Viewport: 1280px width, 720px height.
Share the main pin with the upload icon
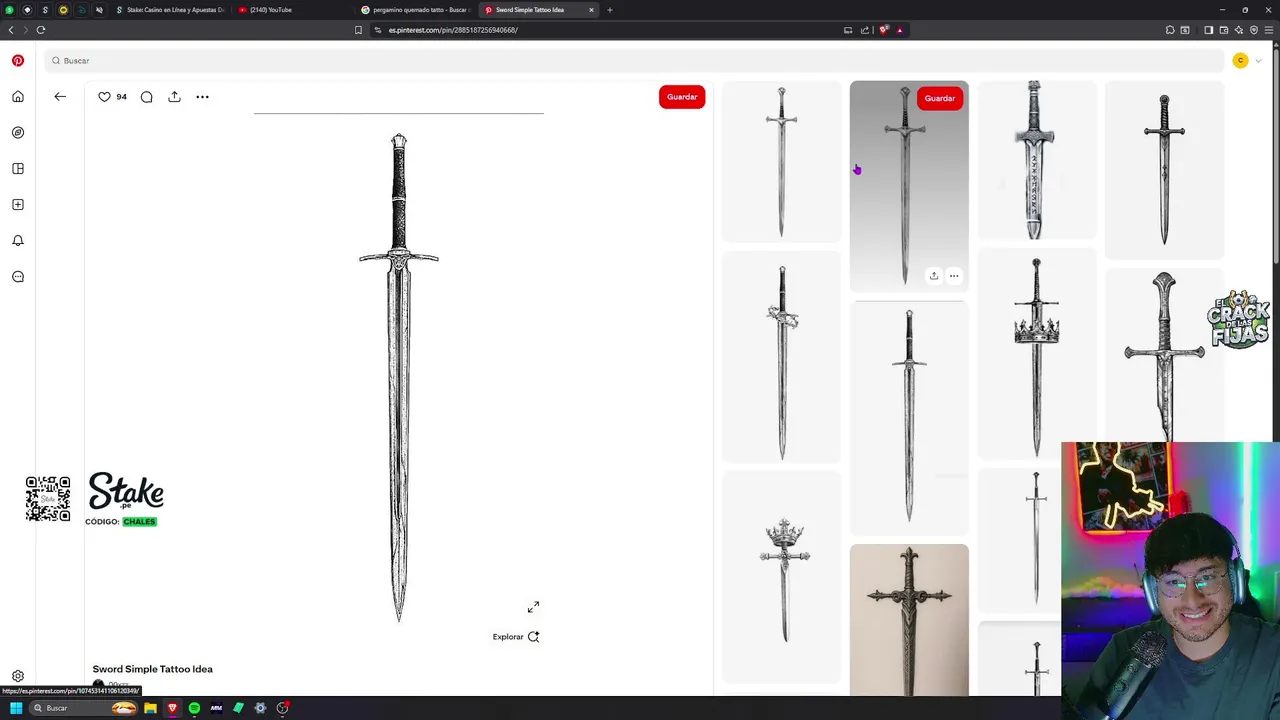click(174, 97)
